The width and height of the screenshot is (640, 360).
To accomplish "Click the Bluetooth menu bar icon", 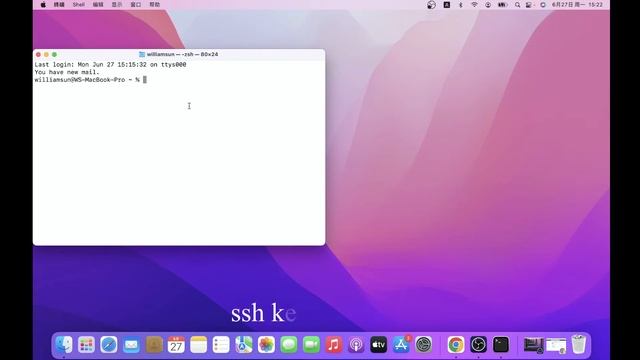I will click(x=461, y=4).
